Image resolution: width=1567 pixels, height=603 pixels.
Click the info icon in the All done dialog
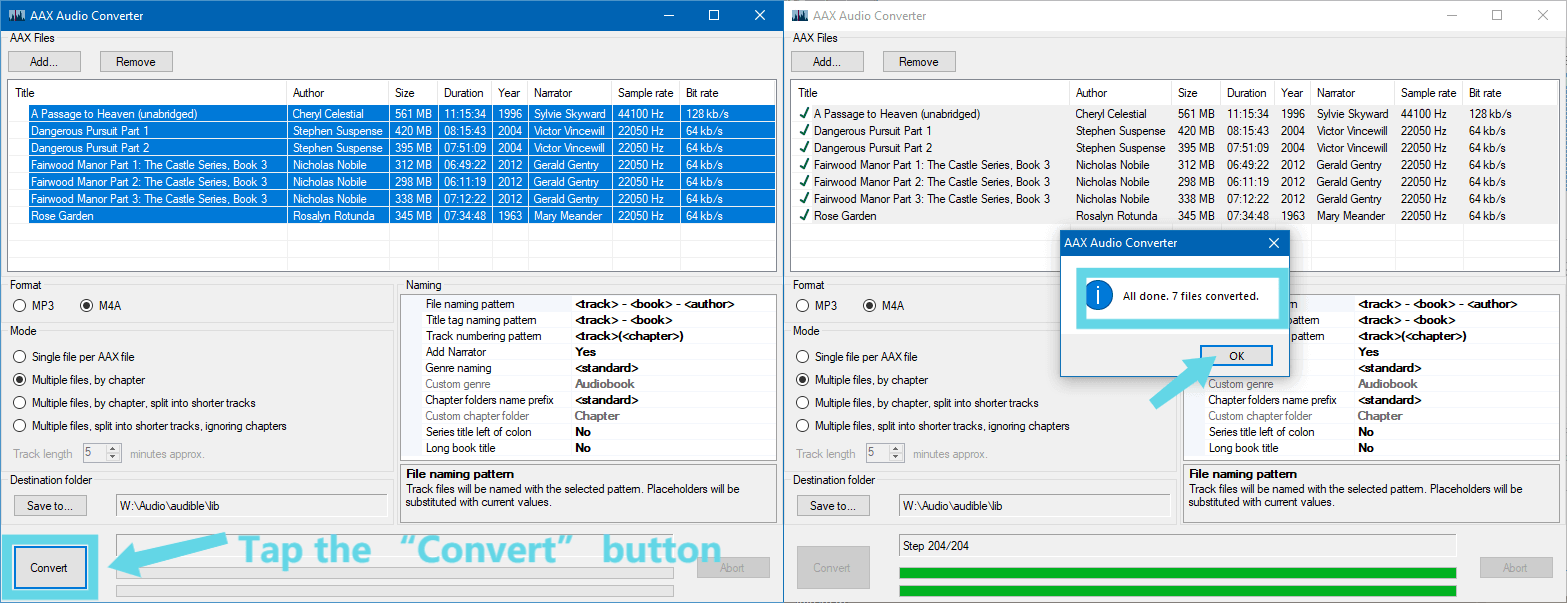pyautogui.click(x=1099, y=295)
